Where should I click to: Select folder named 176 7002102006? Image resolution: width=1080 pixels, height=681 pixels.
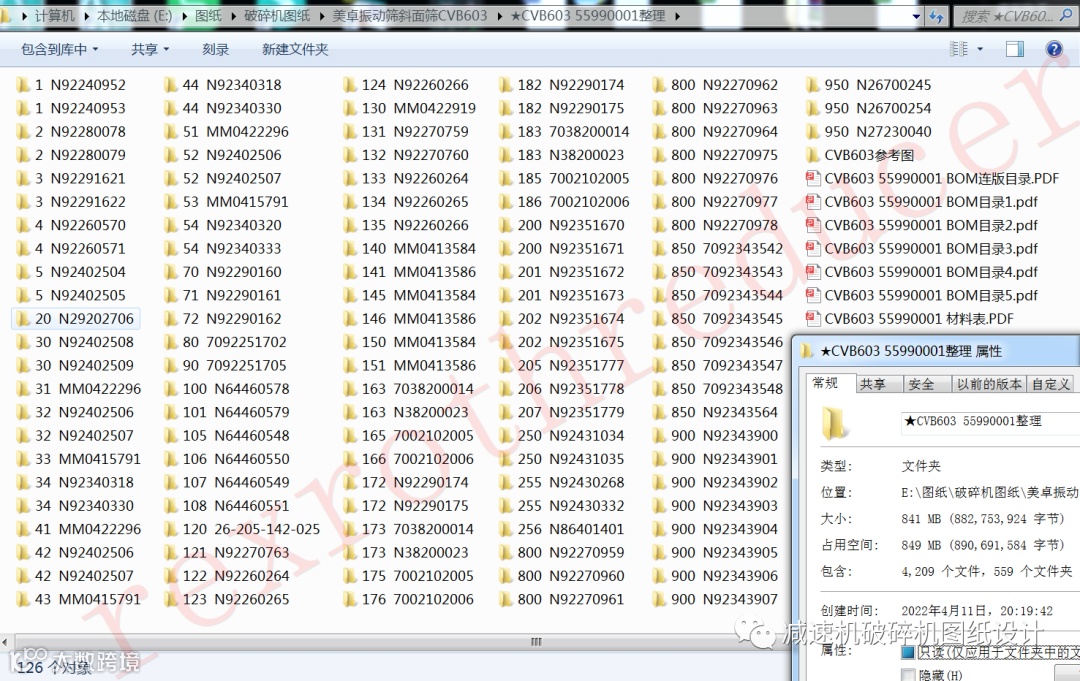coord(408,600)
